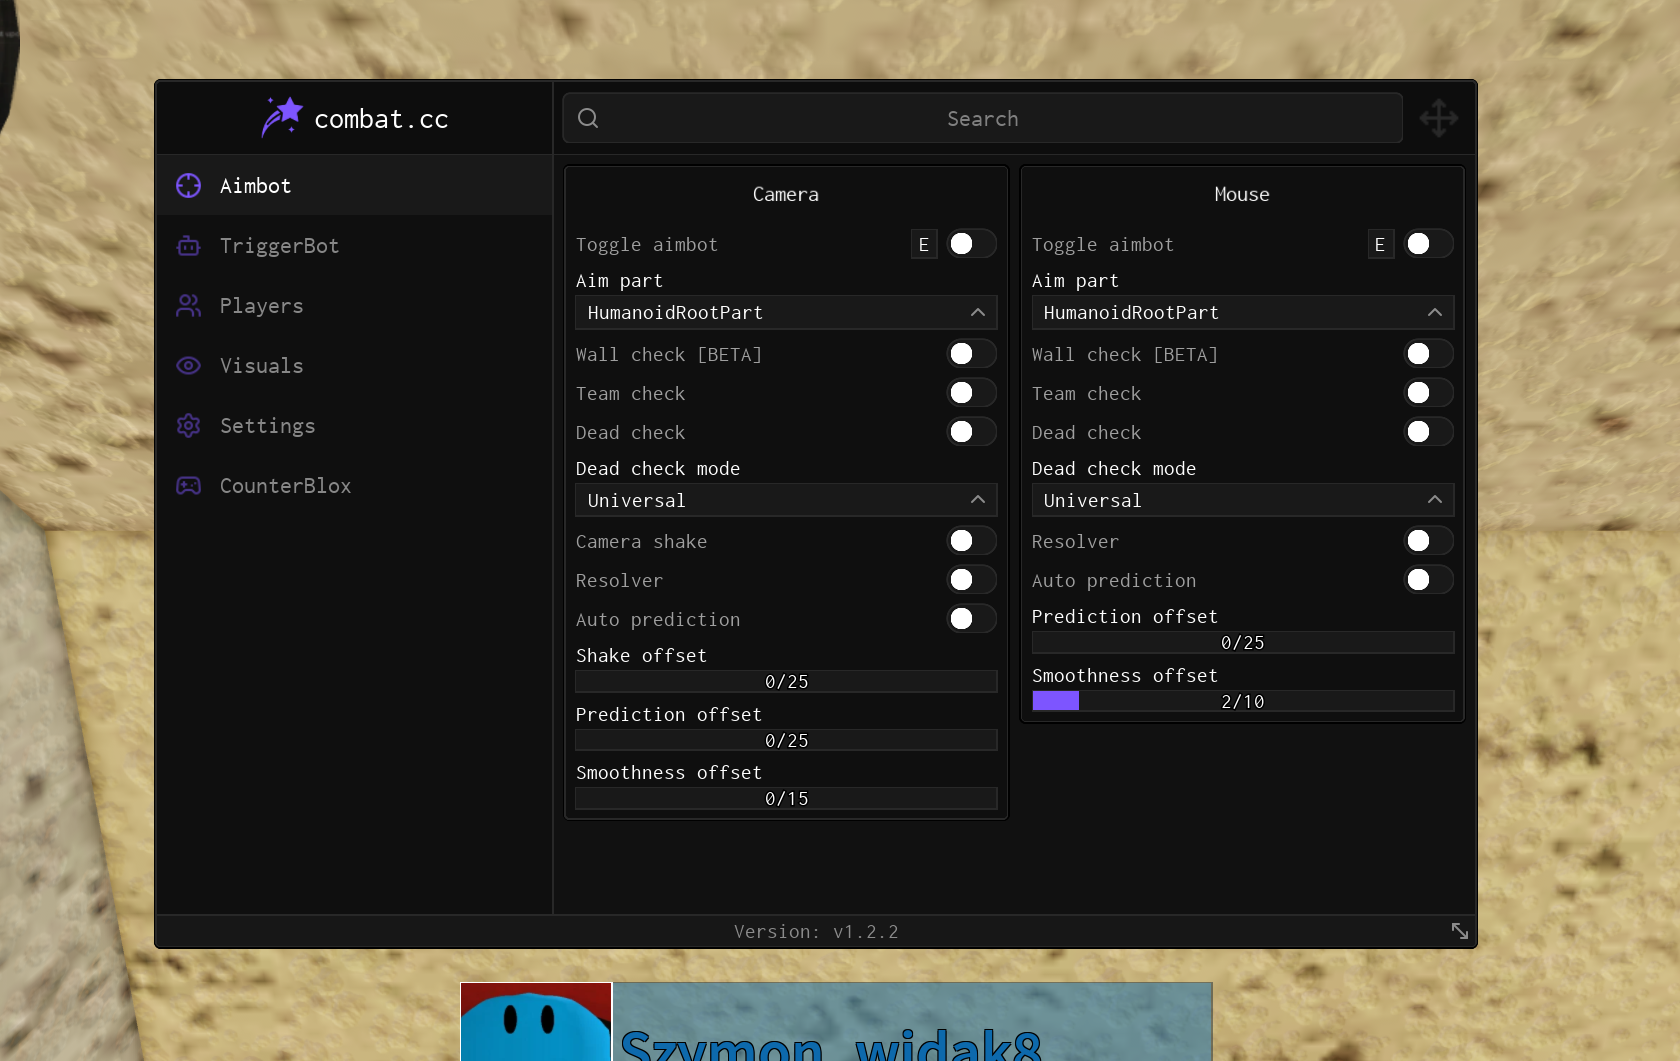
Task: Open Camera Aim part HumanoidRootPart dropdown
Action: point(786,313)
